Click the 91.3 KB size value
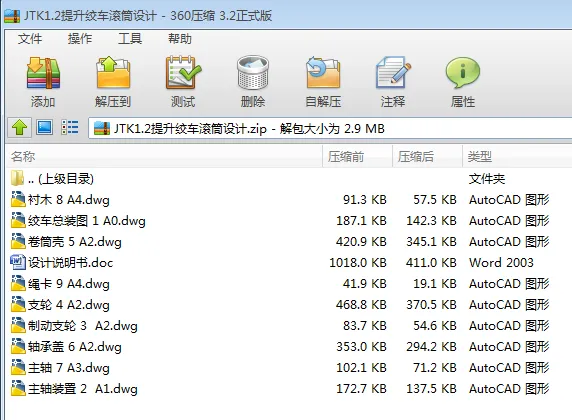The width and height of the screenshot is (572, 420). (x=365, y=200)
